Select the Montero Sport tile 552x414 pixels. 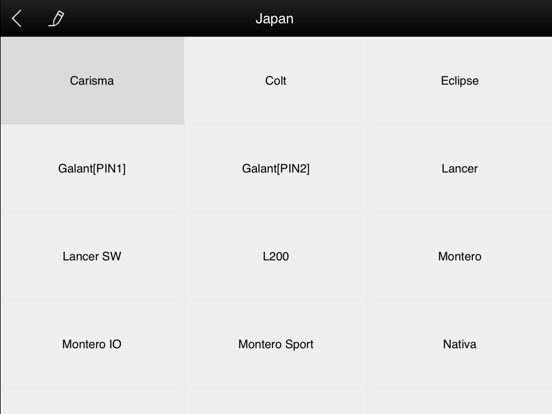point(276,344)
